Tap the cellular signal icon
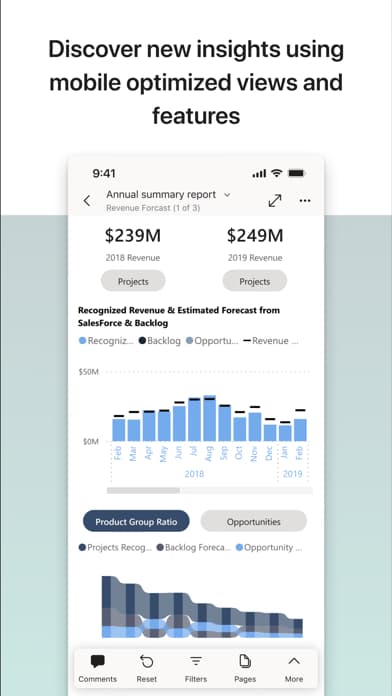 (x=259, y=174)
